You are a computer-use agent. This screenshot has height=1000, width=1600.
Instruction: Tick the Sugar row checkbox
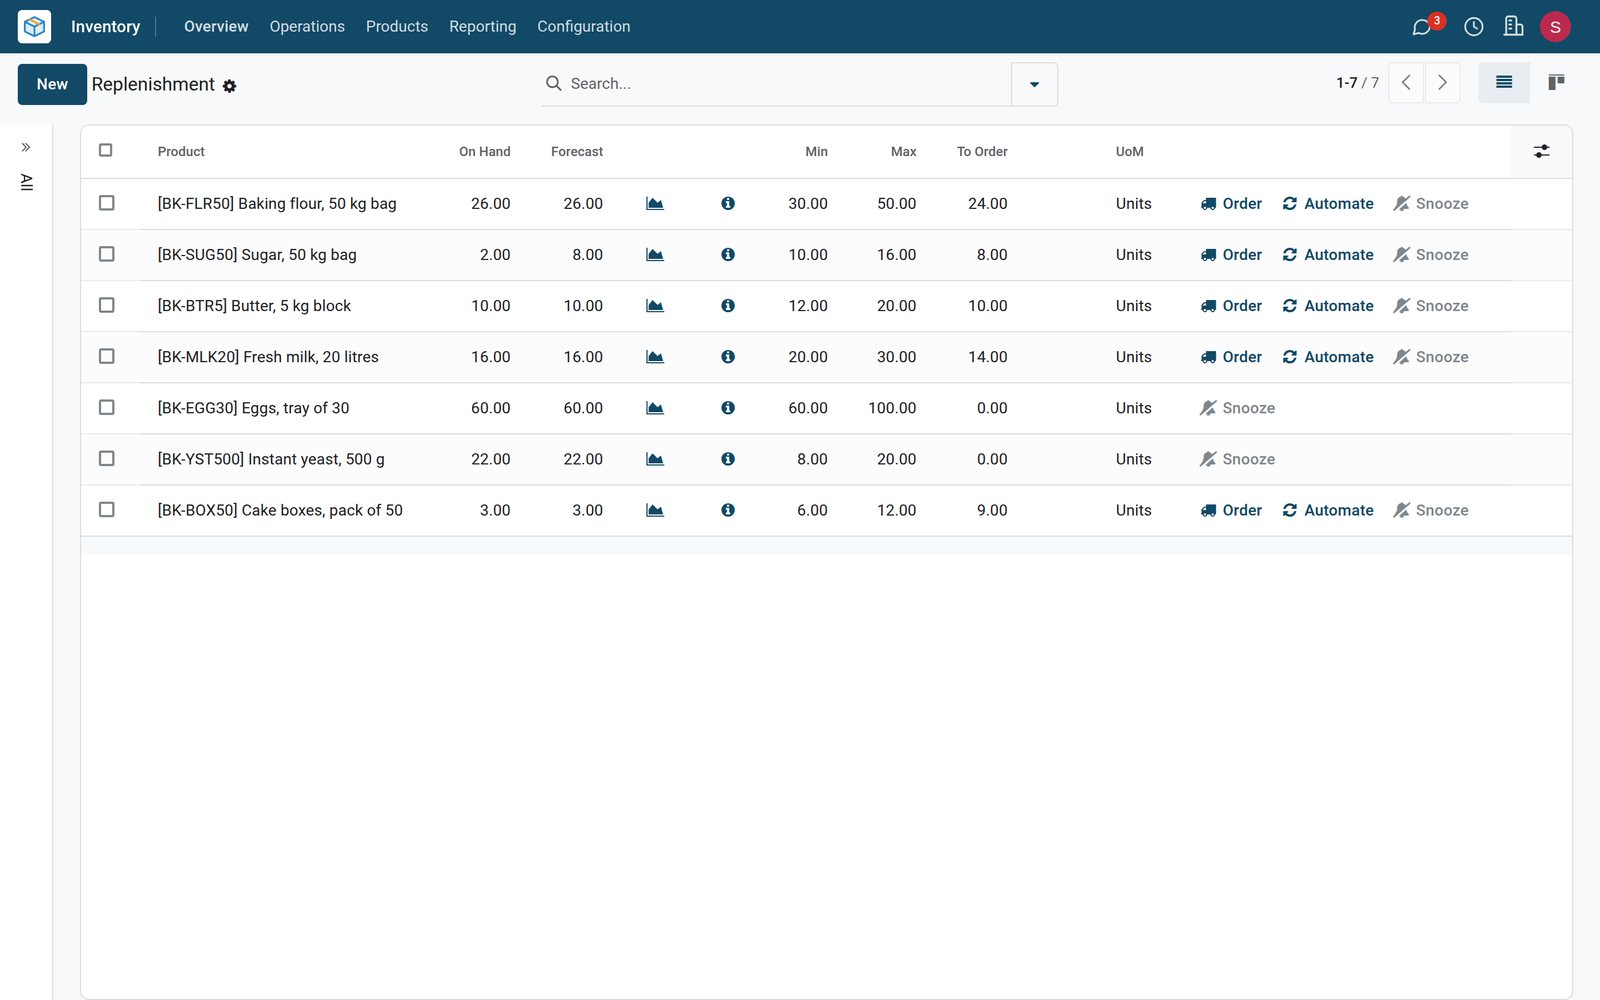tap(107, 254)
